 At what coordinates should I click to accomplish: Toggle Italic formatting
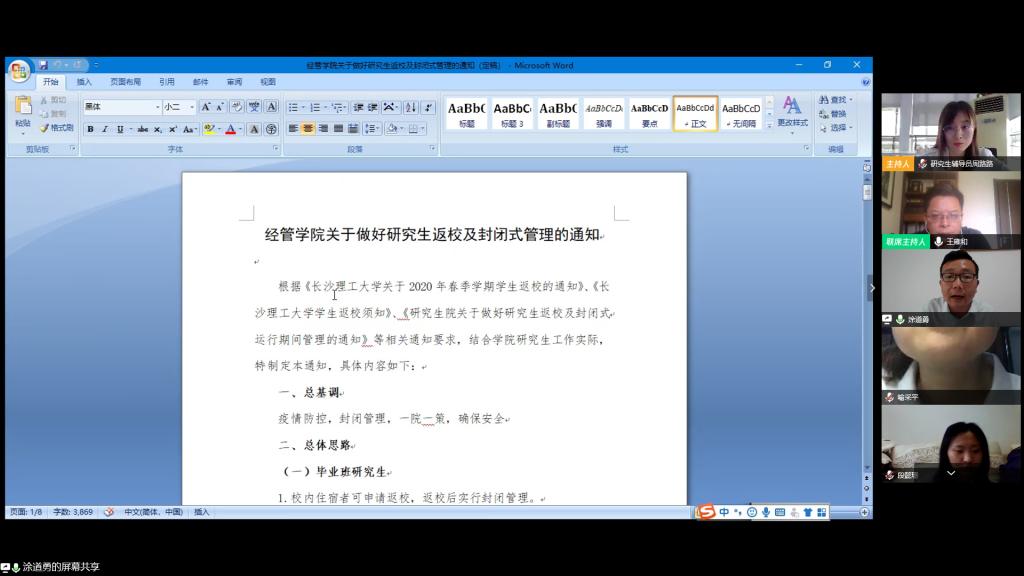pyautogui.click(x=105, y=129)
